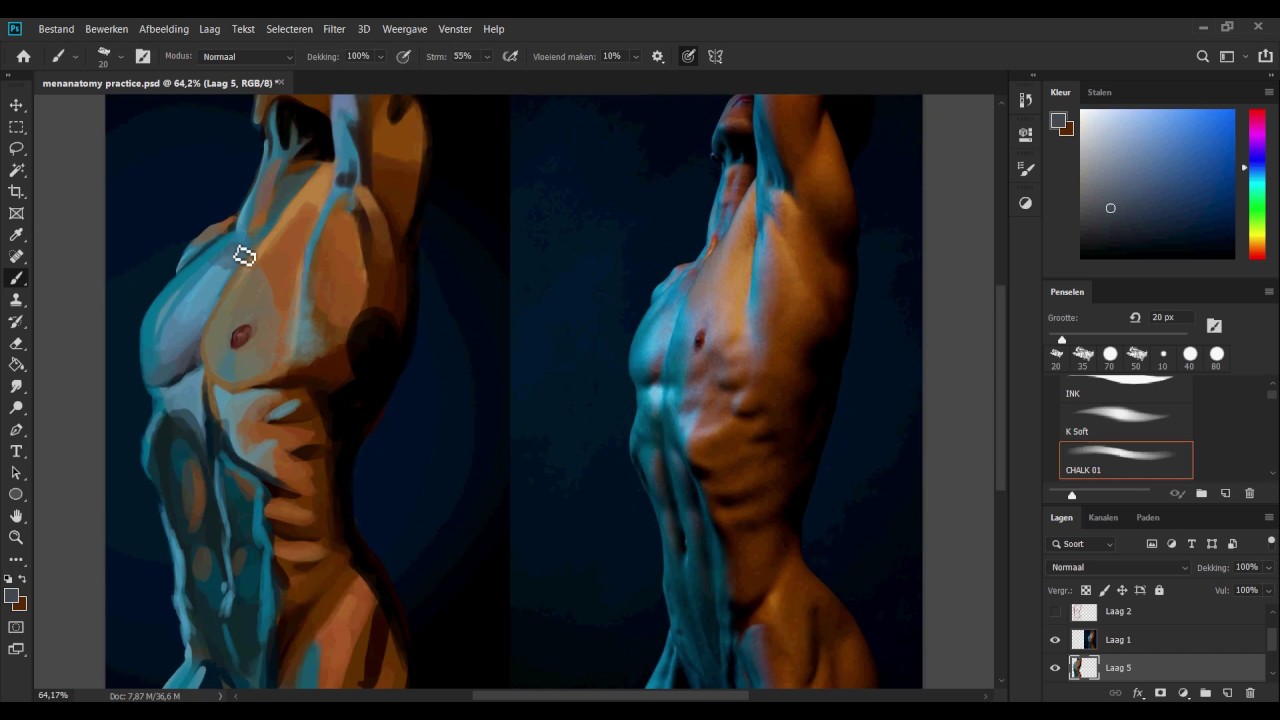Select the Clone Stamp tool
1280x720 pixels.
(x=16, y=300)
